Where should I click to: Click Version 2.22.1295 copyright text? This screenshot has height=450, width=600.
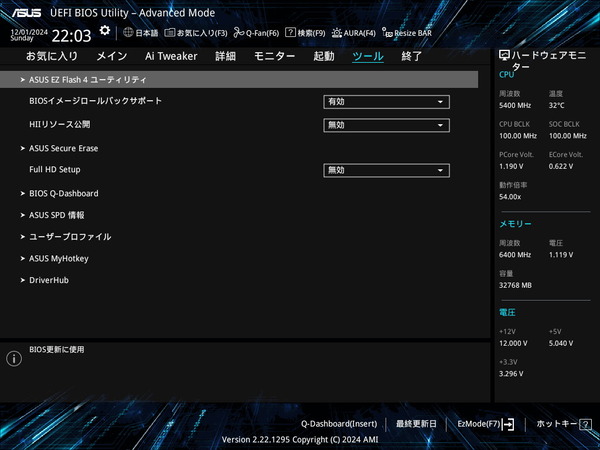pos(300,440)
